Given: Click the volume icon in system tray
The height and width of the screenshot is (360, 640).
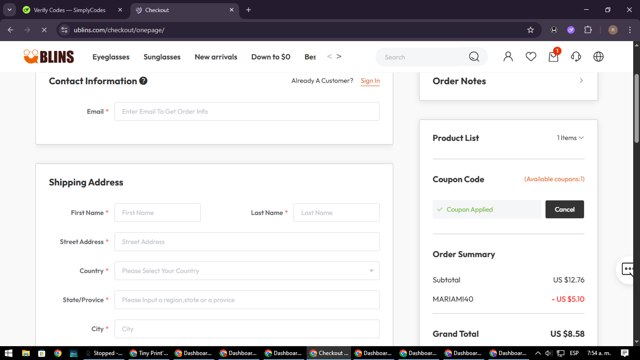Looking at the screenshot, I should (548, 353).
